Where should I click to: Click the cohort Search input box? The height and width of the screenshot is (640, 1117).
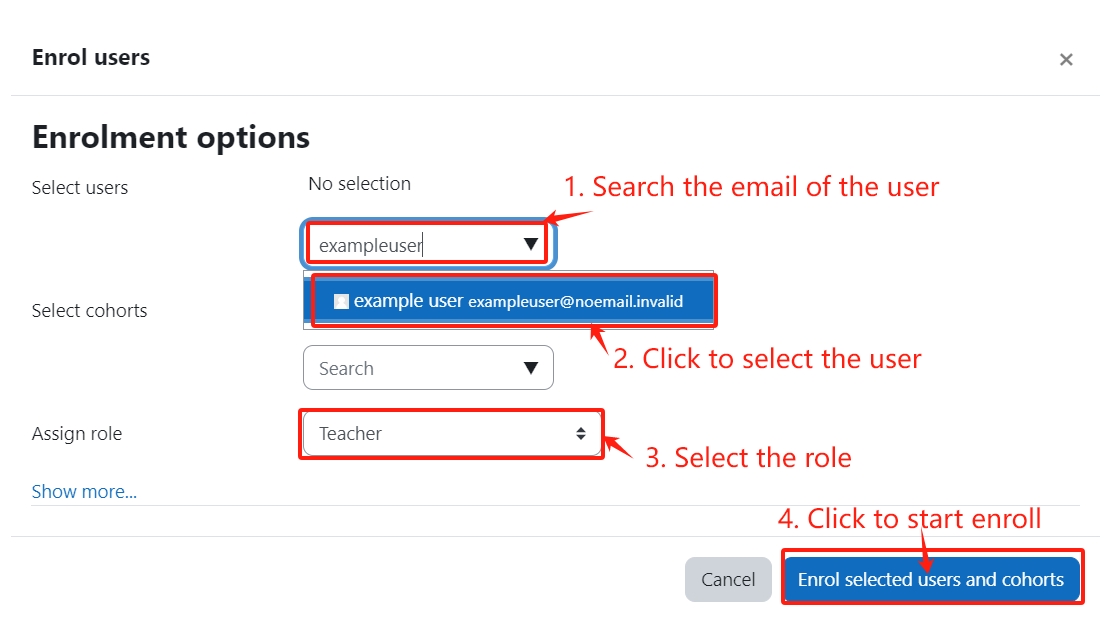400,367
